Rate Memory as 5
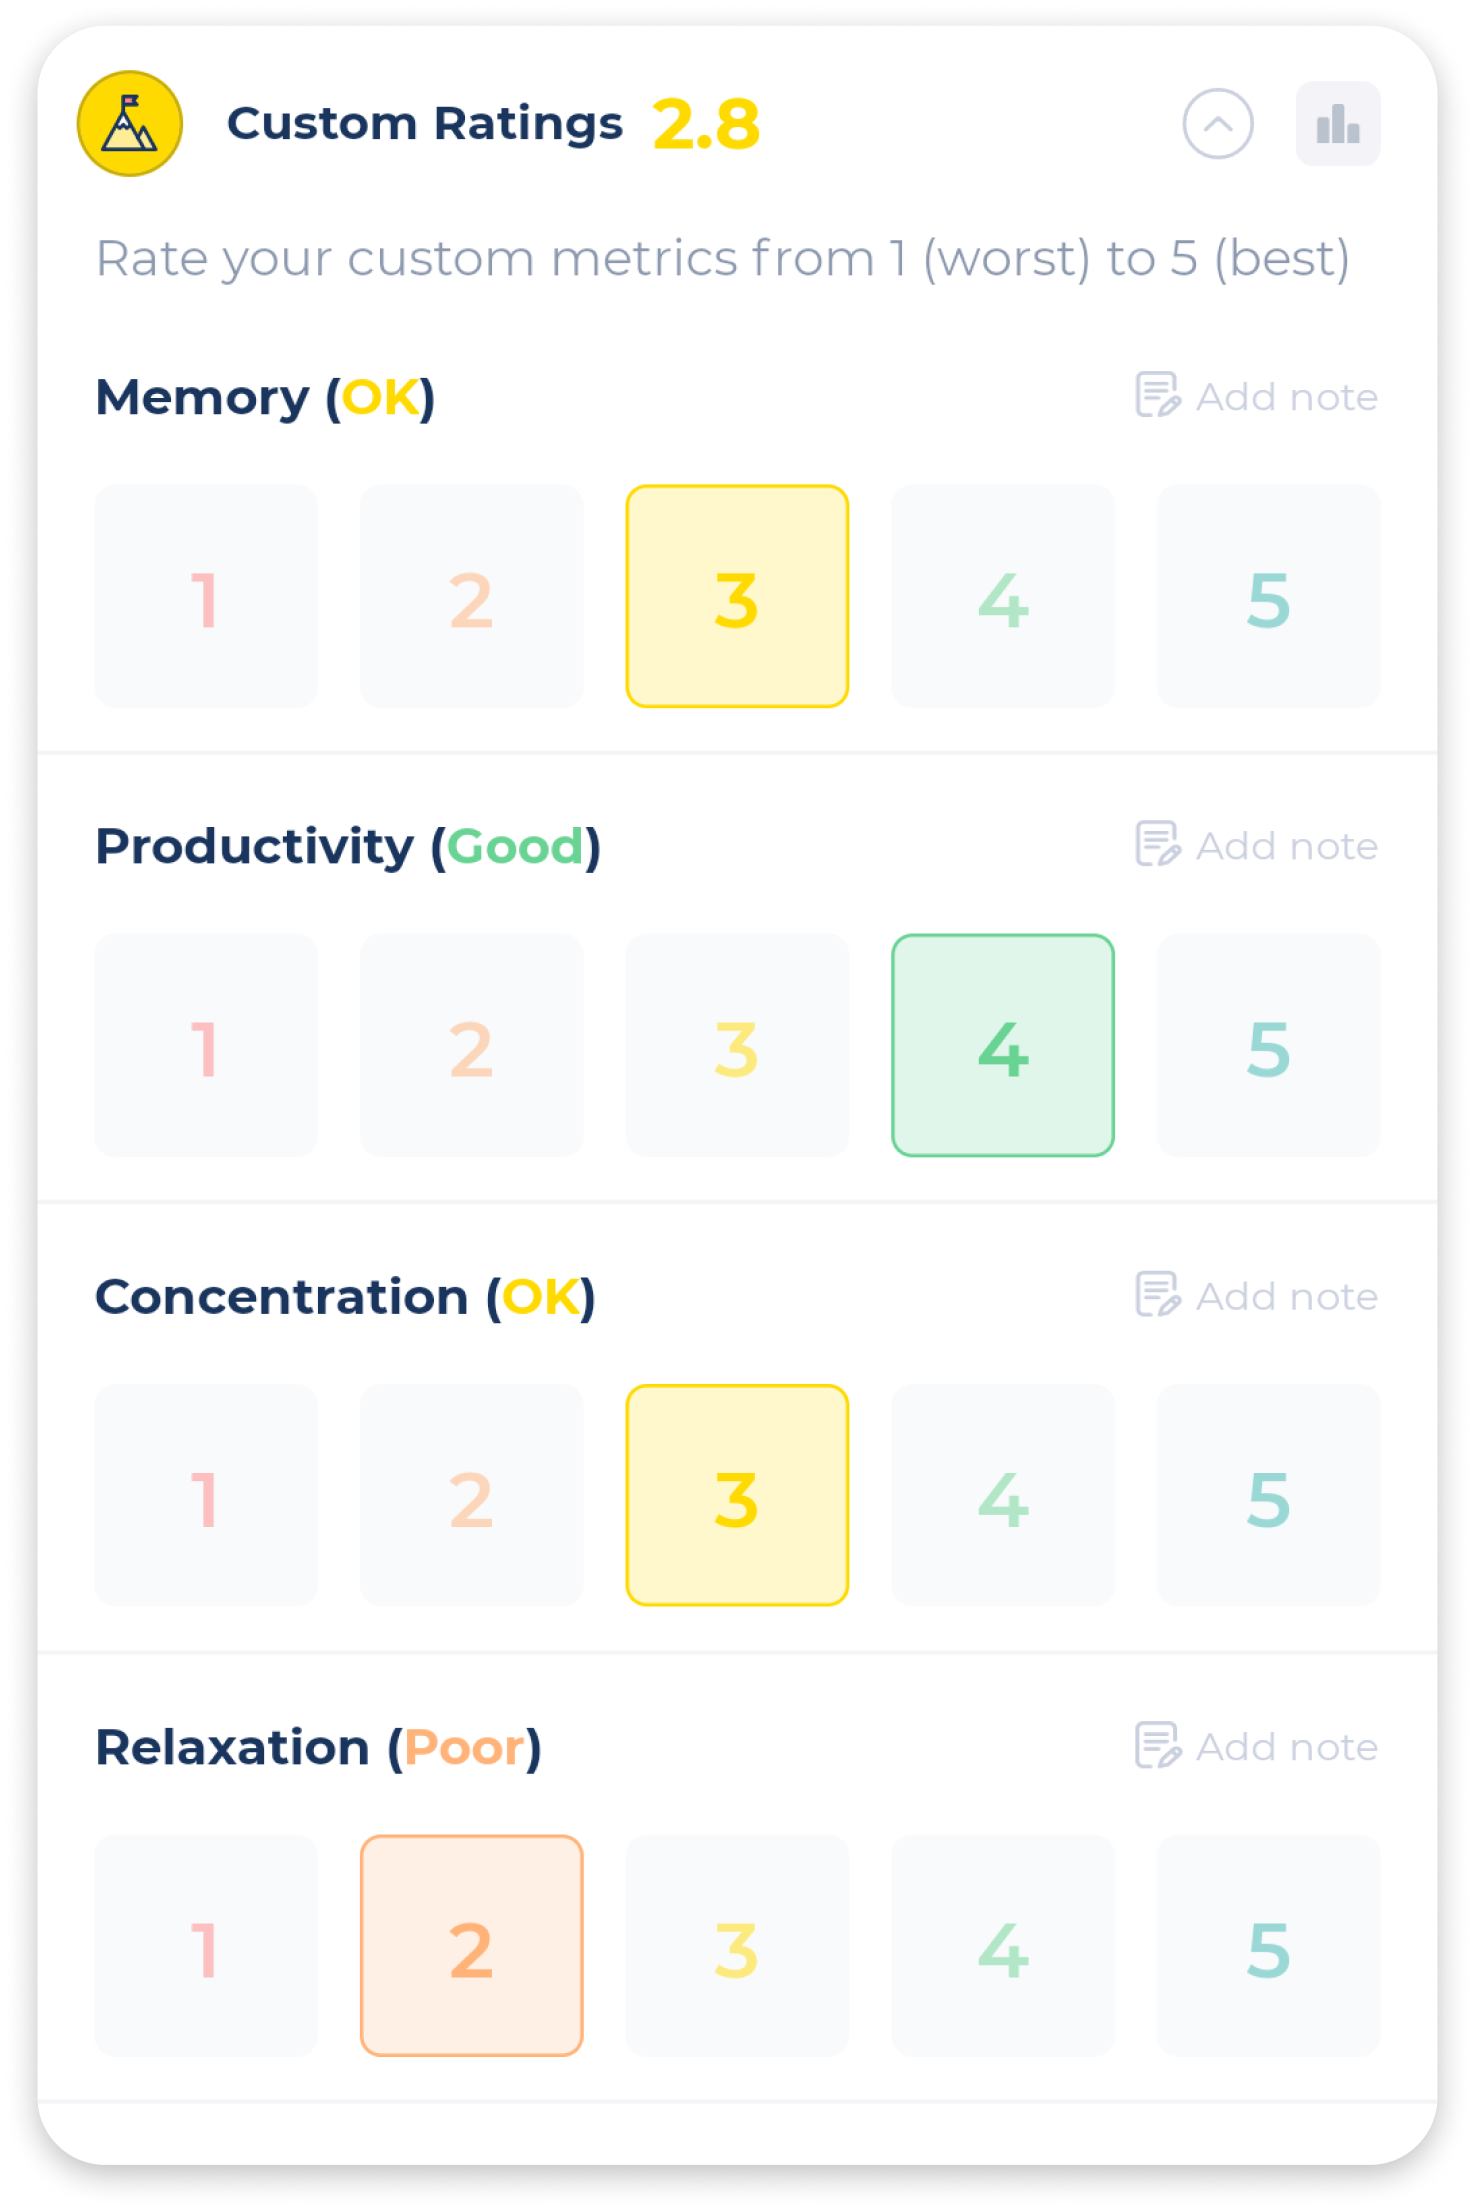Viewport: 1471px width, 2210px height. 1268,597
